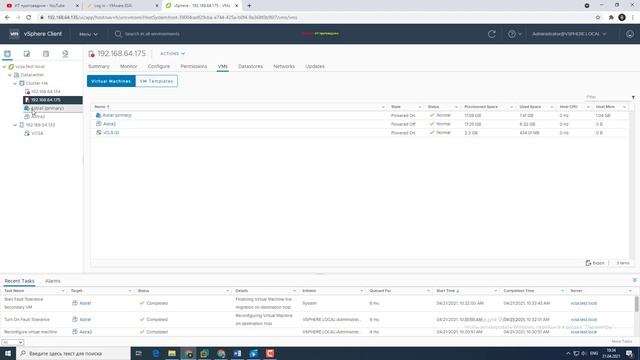The image size is (640, 360).
Task: Sort table by the Name column header
Action: (x=102, y=107)
